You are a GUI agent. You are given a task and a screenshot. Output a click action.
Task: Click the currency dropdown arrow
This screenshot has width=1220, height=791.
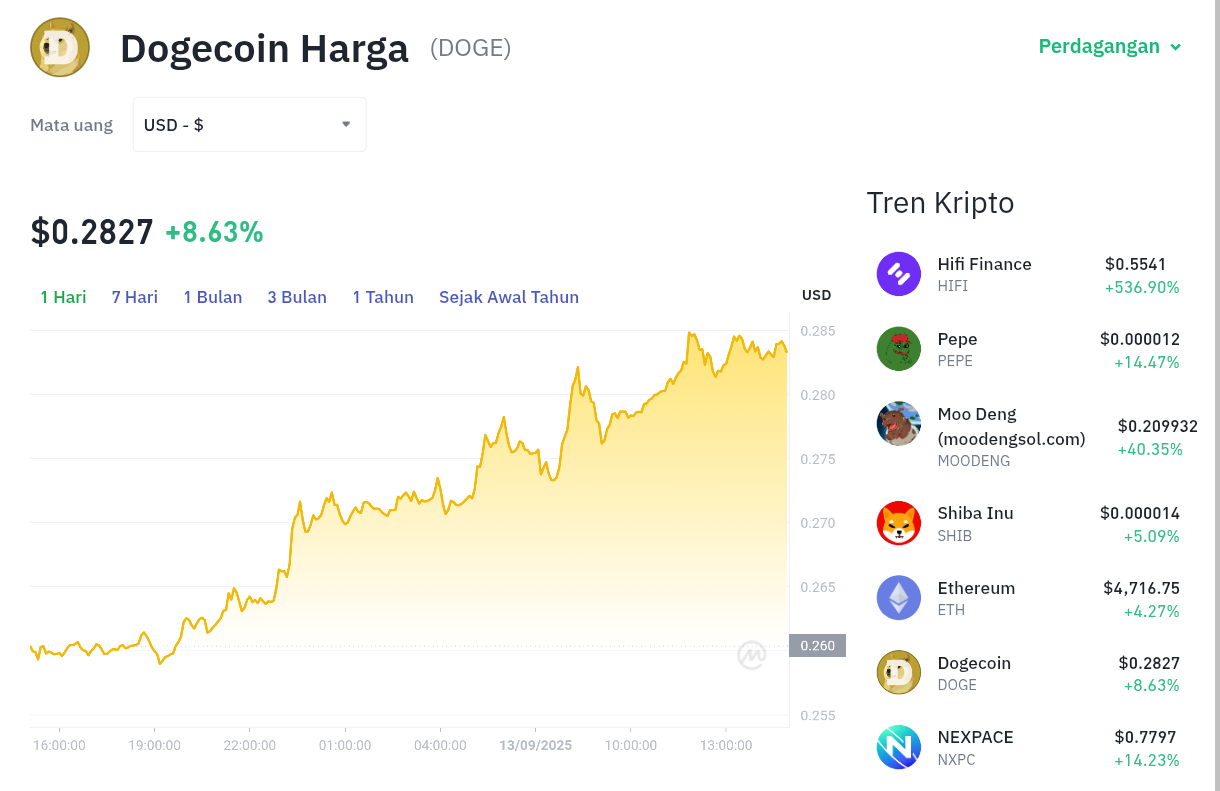click(x=346, y=124)
